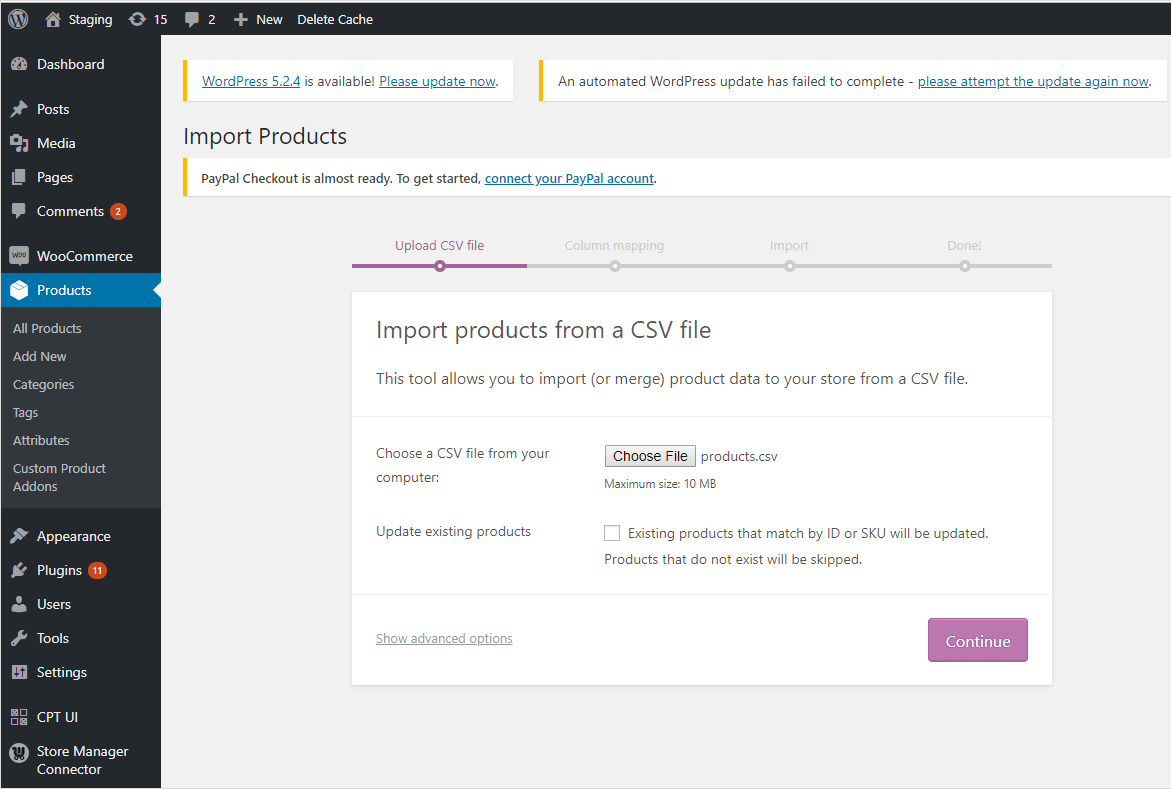This screenshot has width=1171, height=789.
Task: Click the Staging home icon
Action: pyautogui.click(x=52, y=19)
